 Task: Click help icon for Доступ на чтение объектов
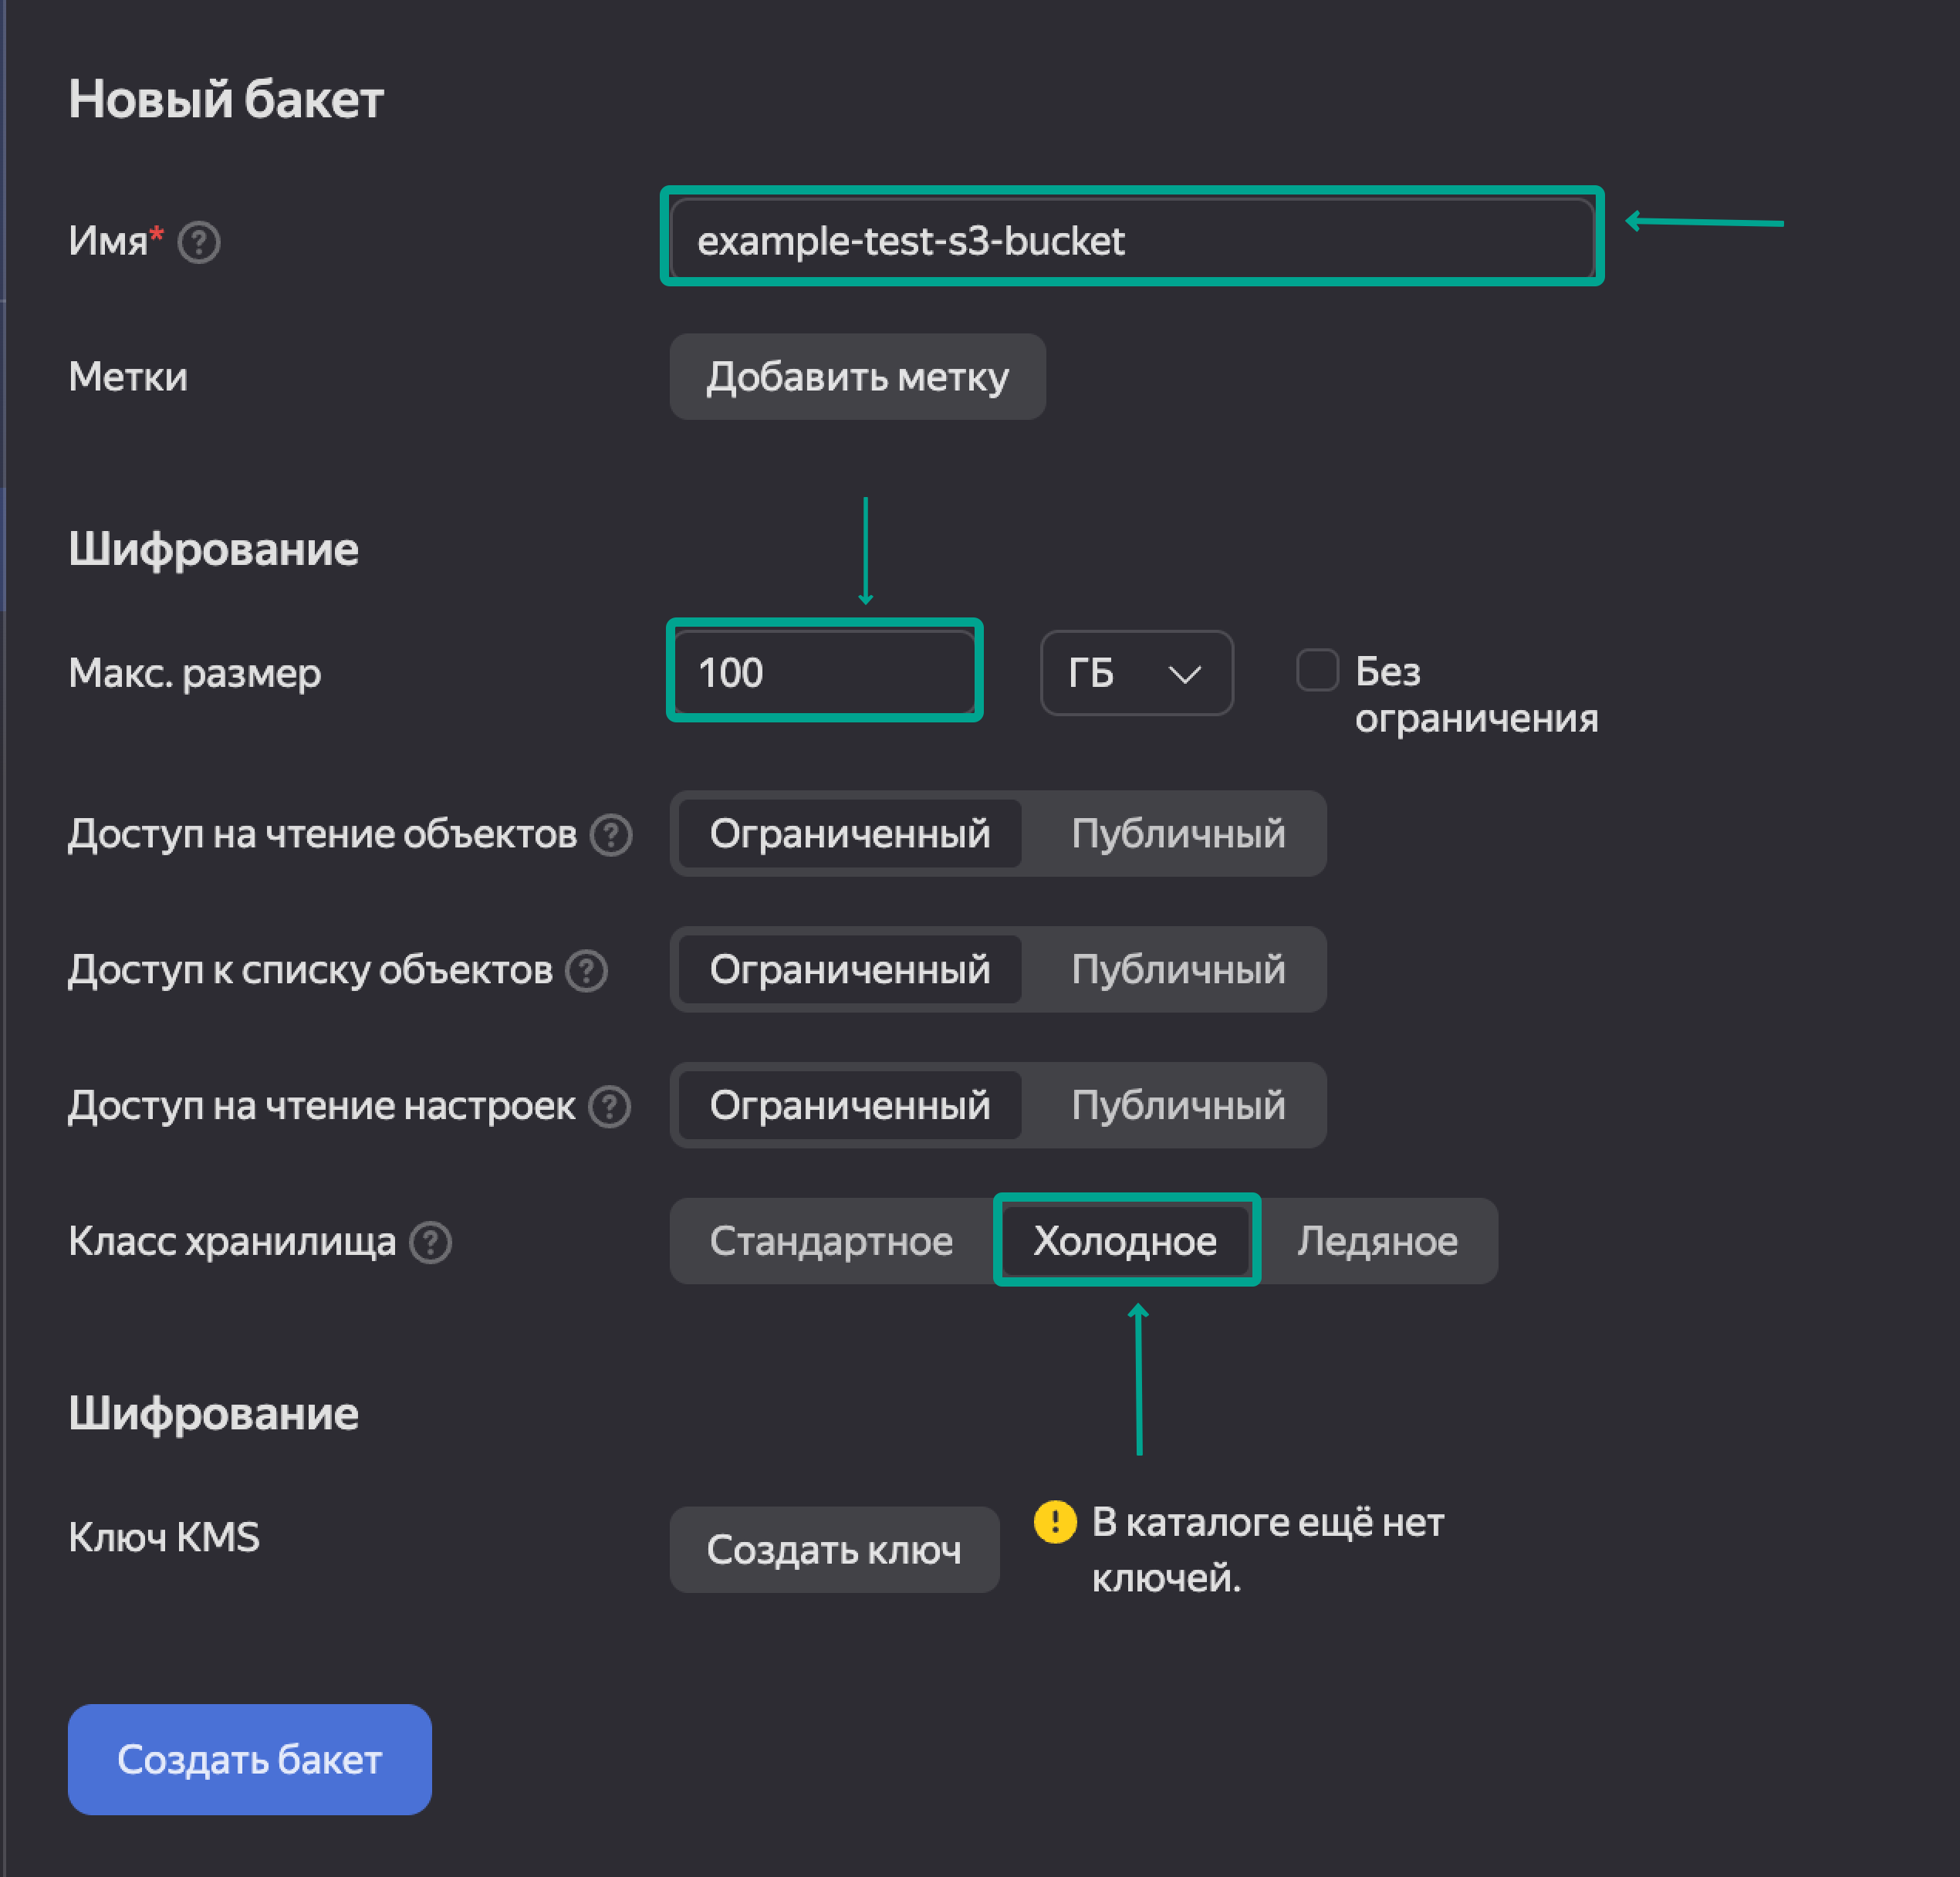coord(611,835)
